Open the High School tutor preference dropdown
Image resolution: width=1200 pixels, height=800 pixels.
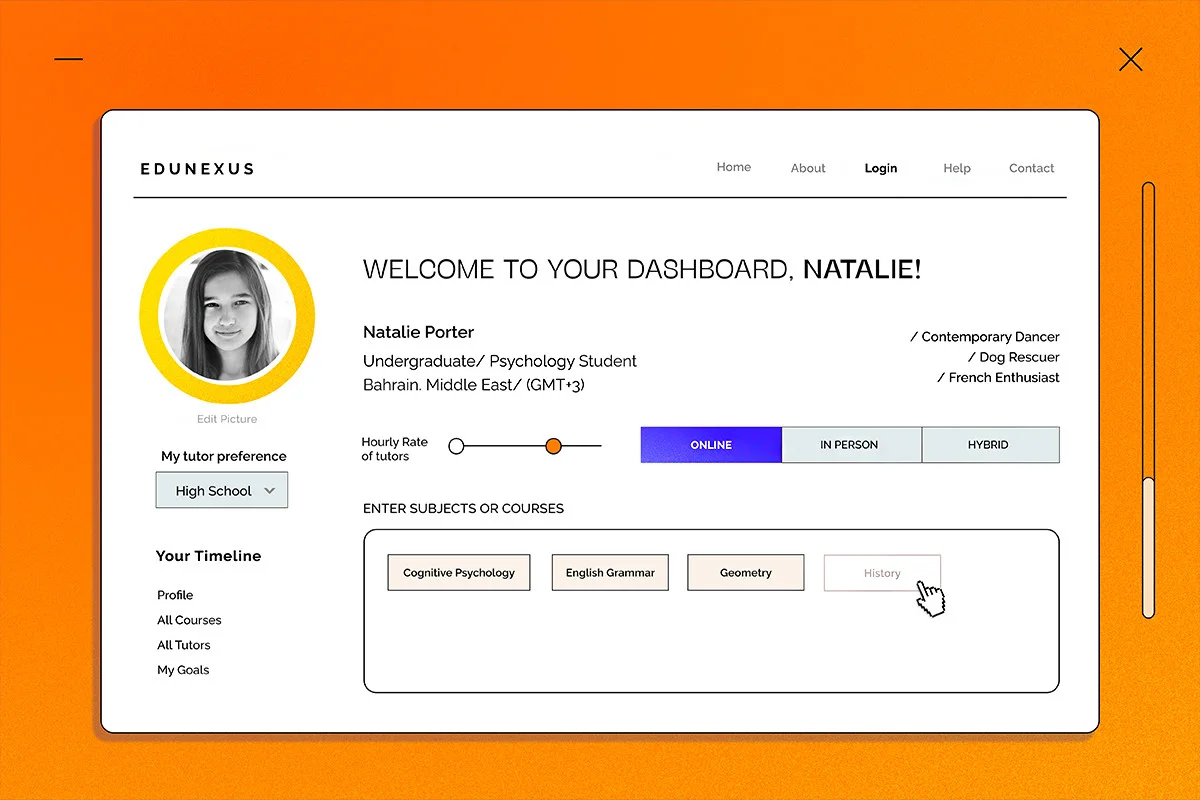tap(222, 491)
